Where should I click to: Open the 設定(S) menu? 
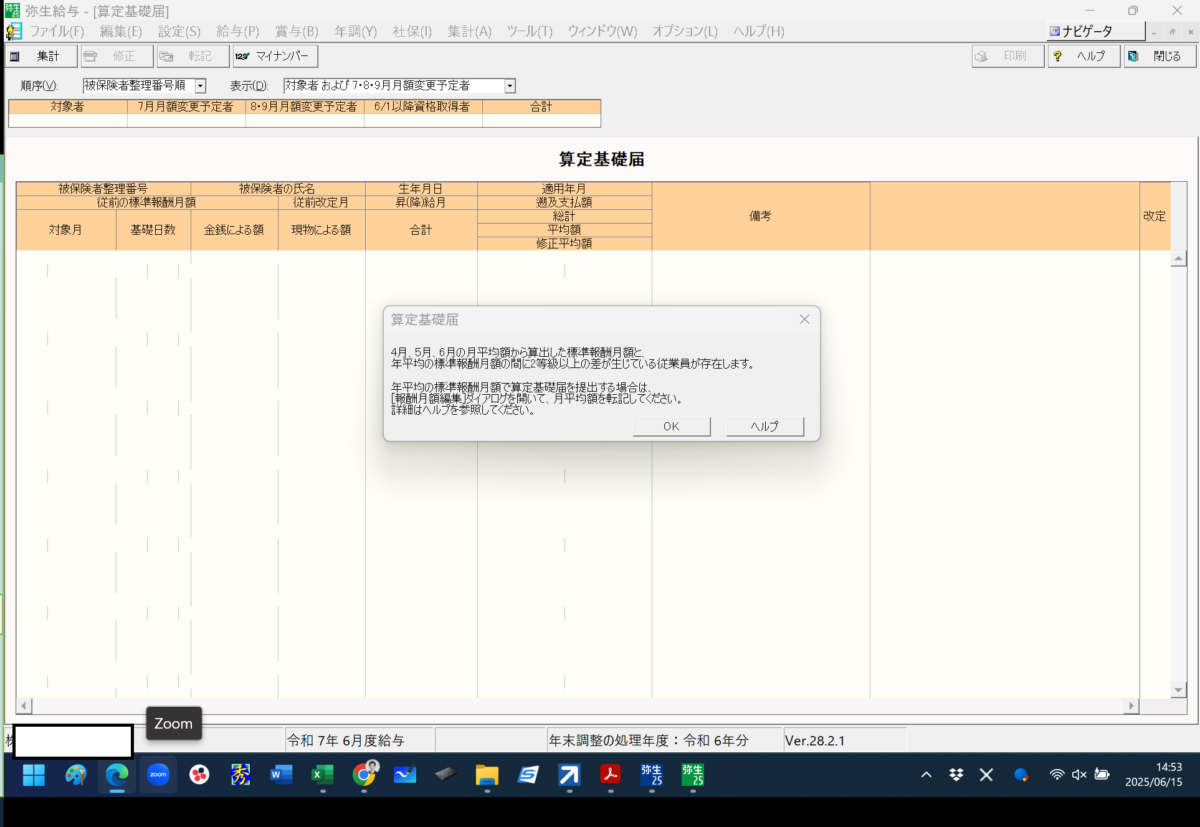tap(179, 31)
